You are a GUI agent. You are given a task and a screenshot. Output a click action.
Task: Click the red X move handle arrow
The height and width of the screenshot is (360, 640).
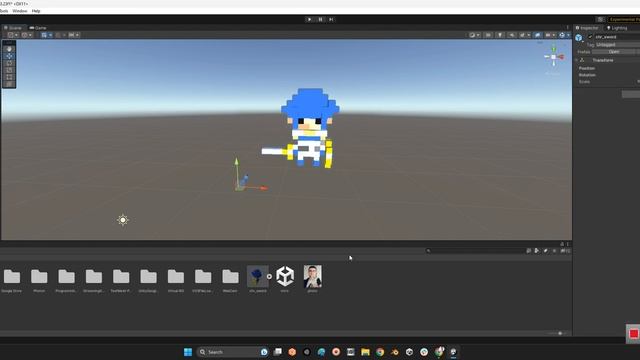tap(263, 188)
